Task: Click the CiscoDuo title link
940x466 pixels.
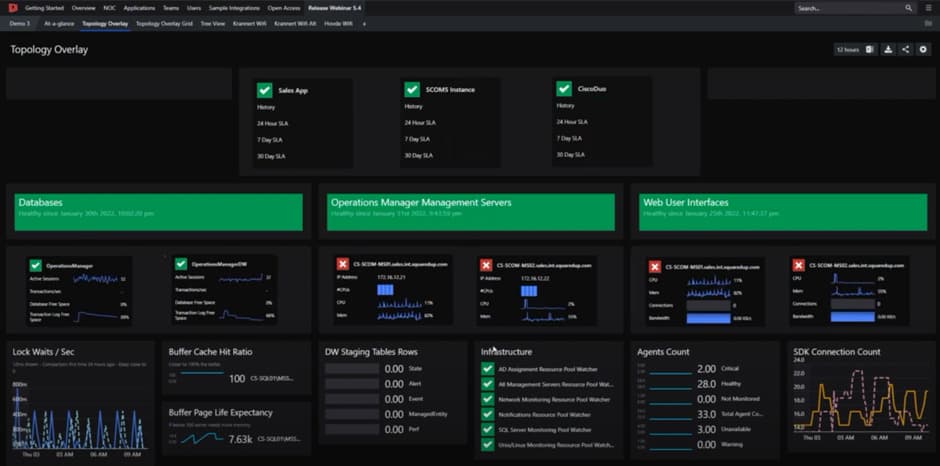Action: point(591,89)
